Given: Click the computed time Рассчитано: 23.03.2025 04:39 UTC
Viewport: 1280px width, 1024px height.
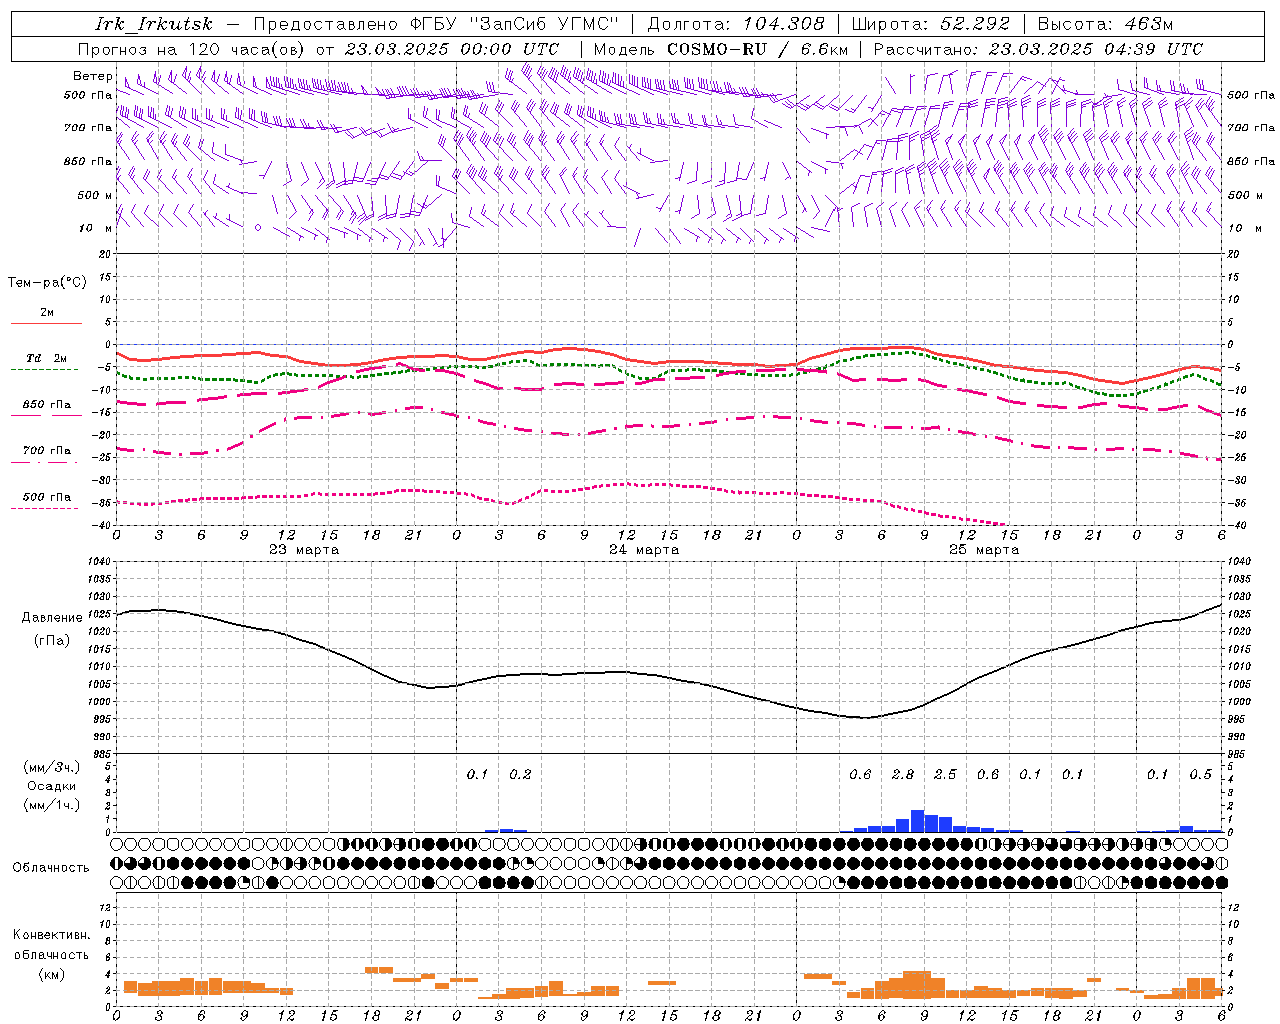Looking at the screenshot, I should point(1038,49).
